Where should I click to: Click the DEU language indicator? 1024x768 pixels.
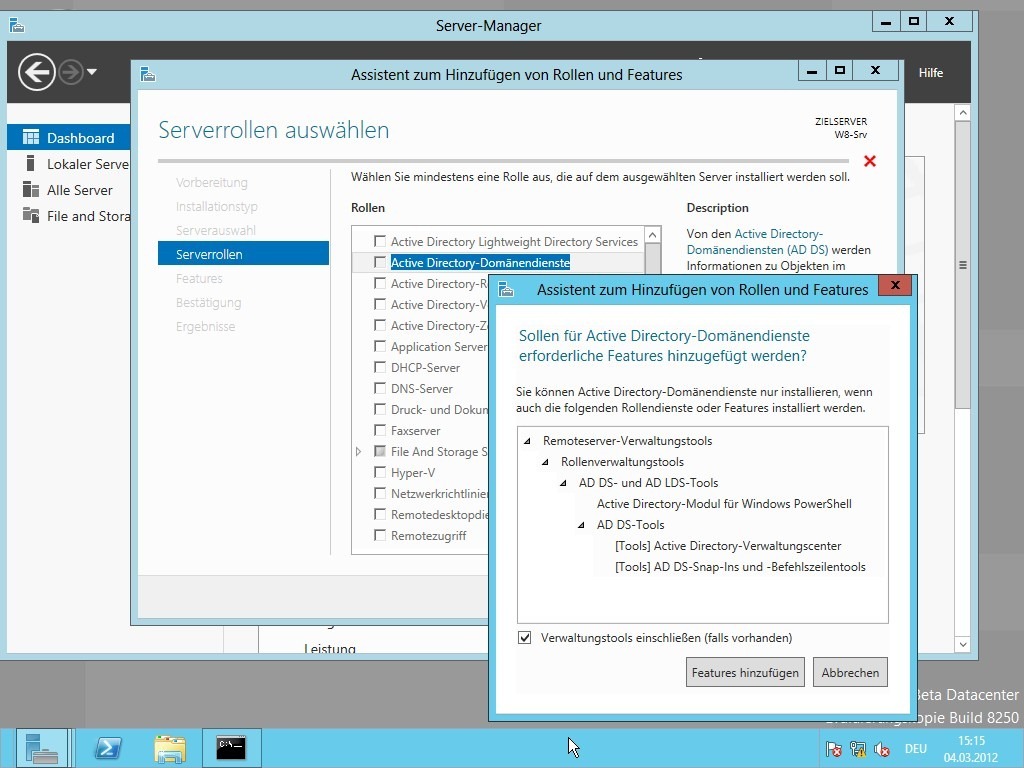[x=916, y=749]
